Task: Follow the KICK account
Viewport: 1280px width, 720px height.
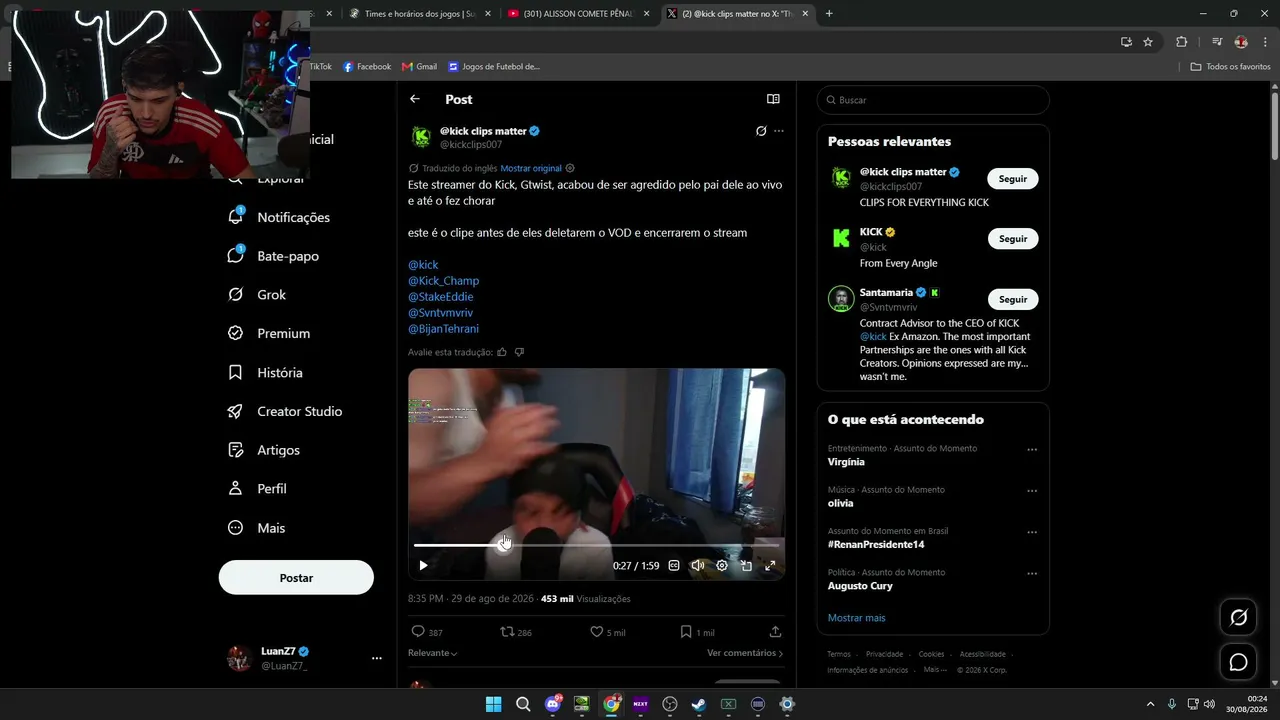Action: click(1013, 239)
